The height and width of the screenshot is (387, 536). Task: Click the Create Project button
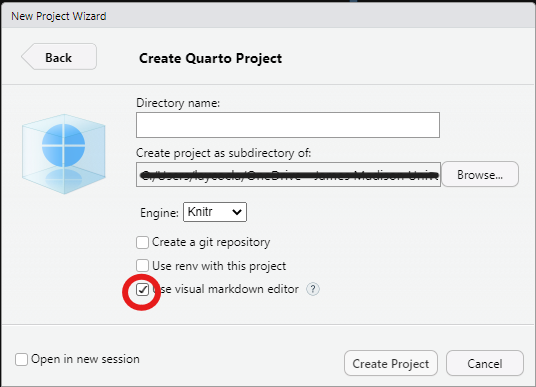(x=391, y=363)
